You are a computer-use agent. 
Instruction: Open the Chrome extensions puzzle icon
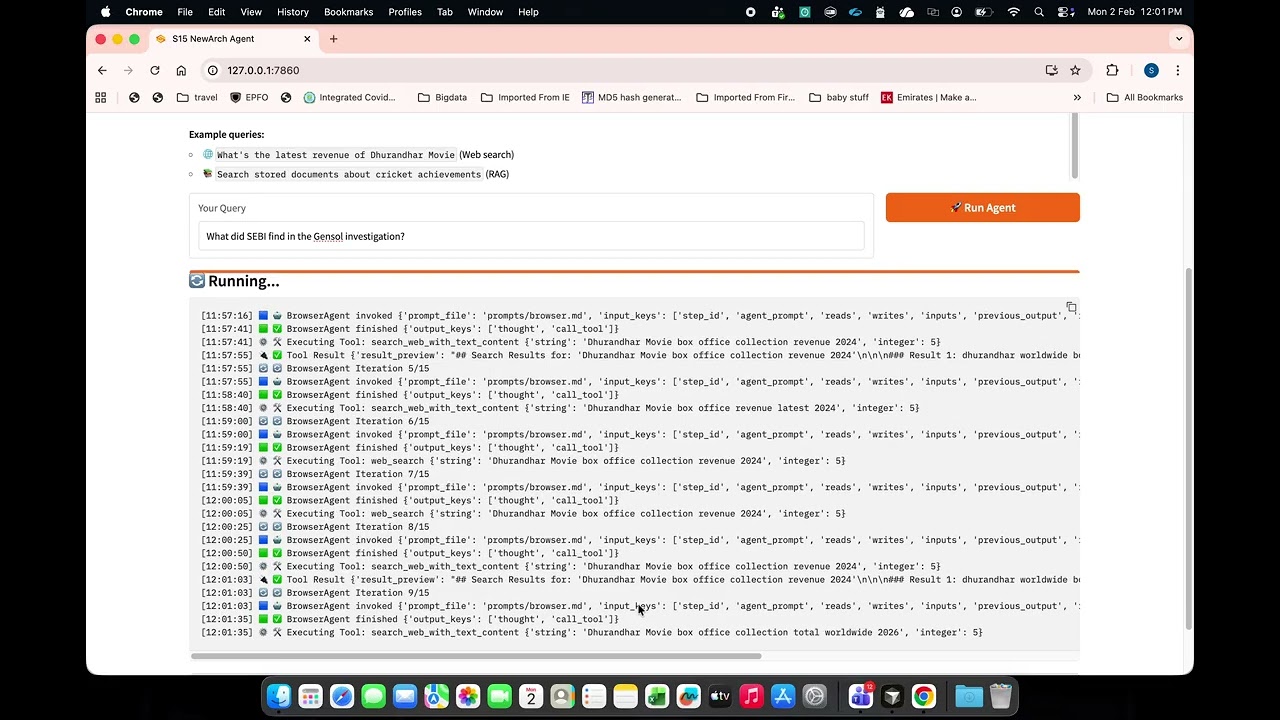(x=1112, y=70)
